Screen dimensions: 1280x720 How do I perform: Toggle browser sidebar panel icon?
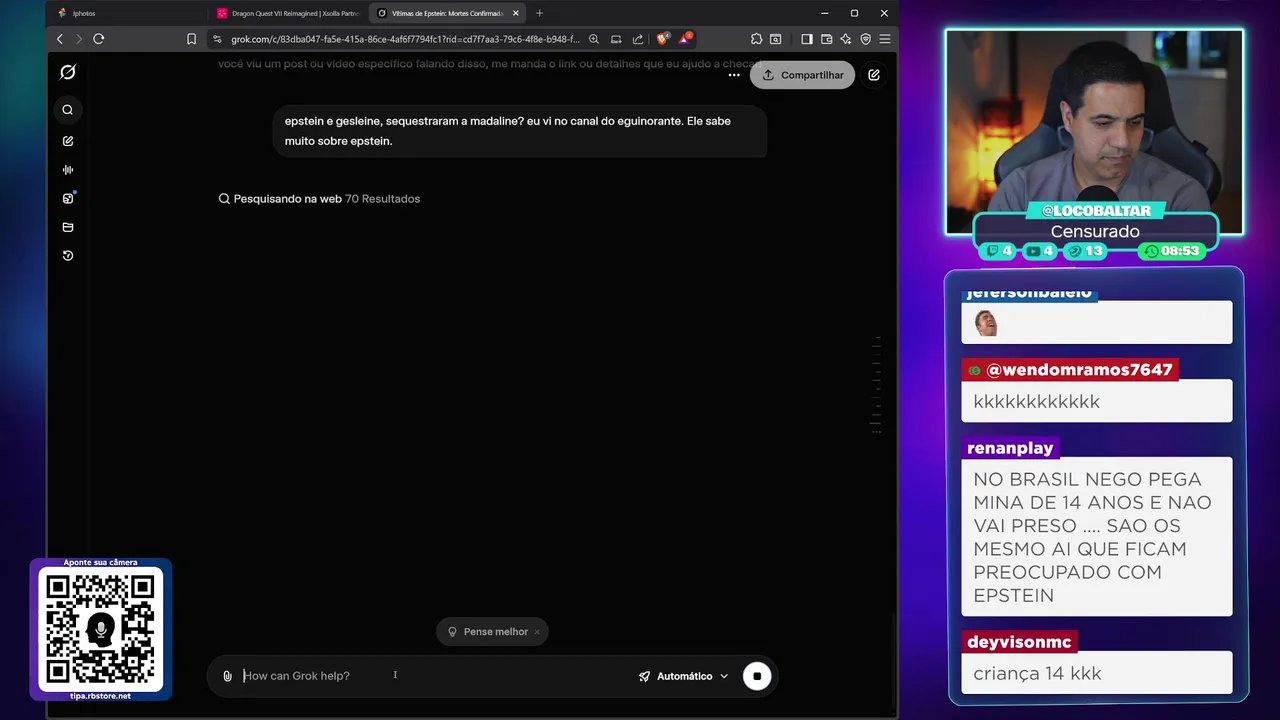click(807, 39)
